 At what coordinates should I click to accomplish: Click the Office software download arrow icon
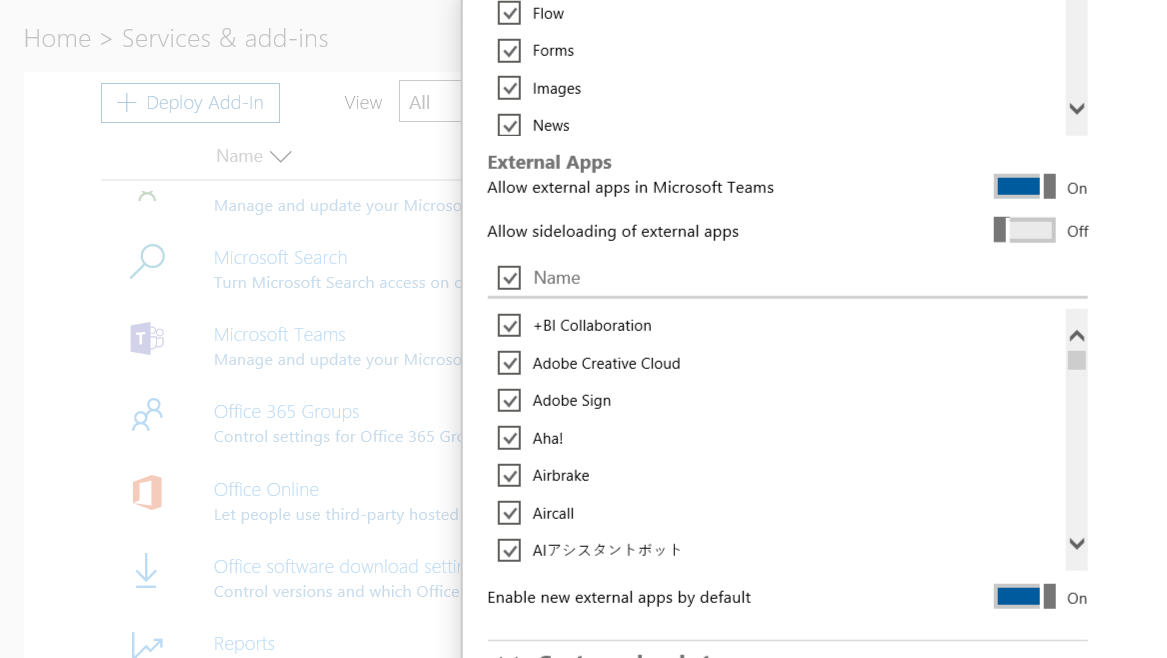(146, 570)
